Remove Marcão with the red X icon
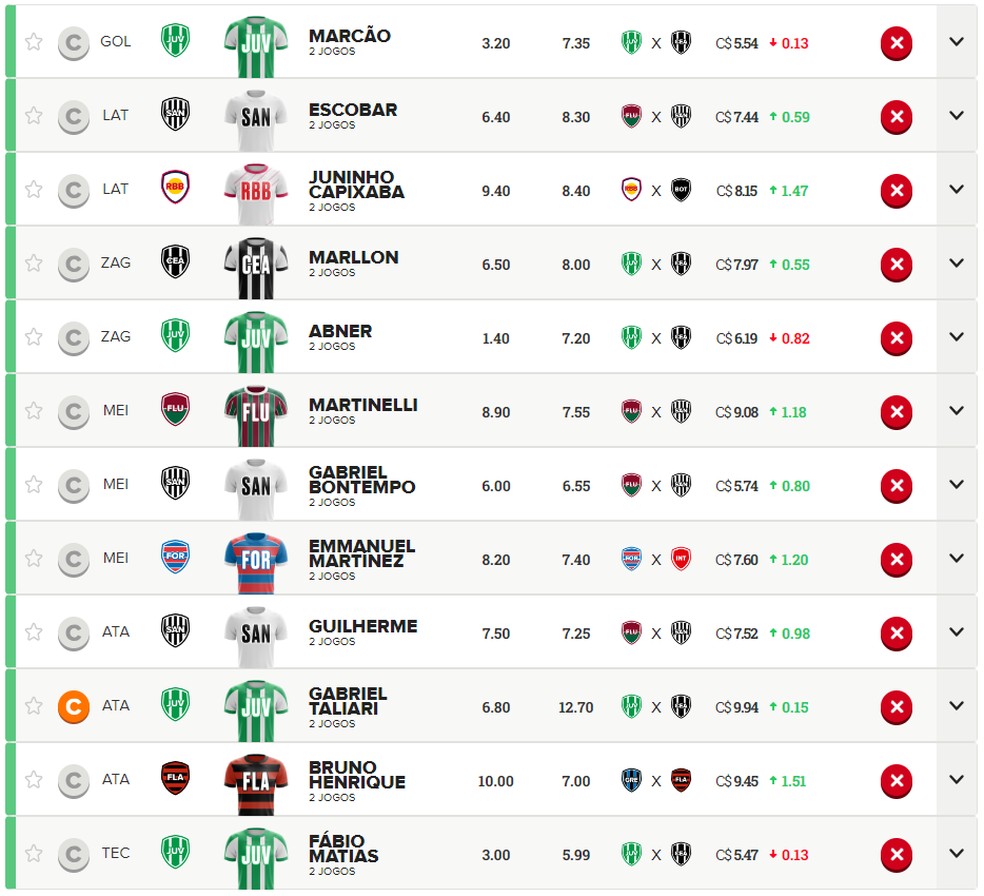This screenshot has width=984, height=896. 896,43
